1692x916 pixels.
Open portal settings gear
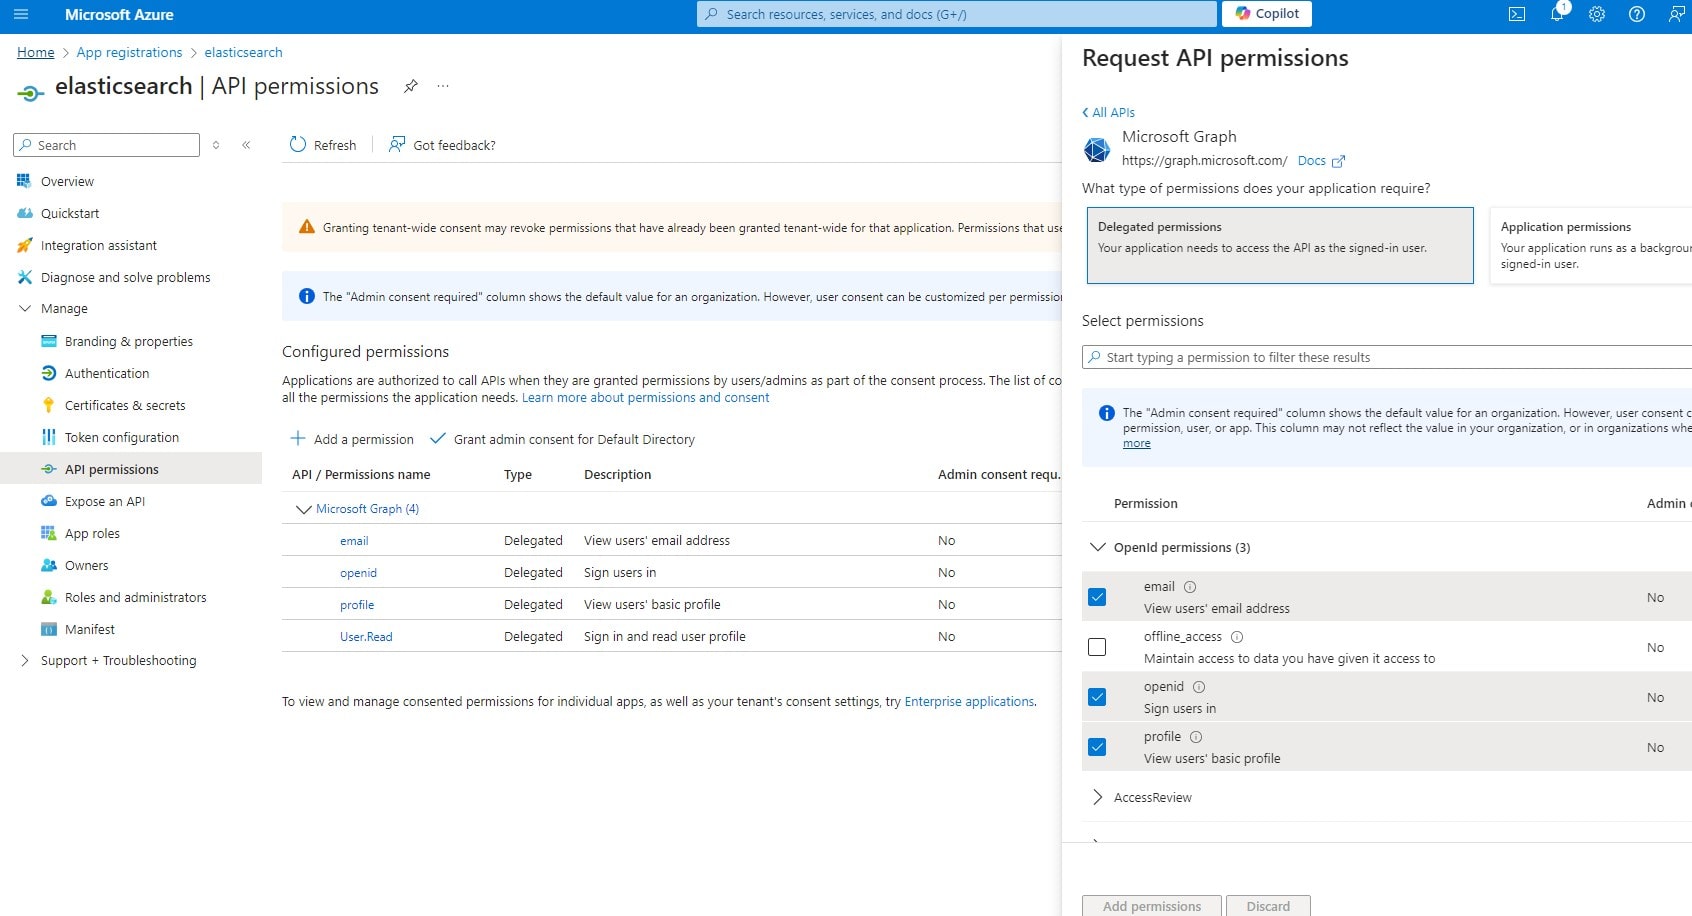[x=1597, y=14]
